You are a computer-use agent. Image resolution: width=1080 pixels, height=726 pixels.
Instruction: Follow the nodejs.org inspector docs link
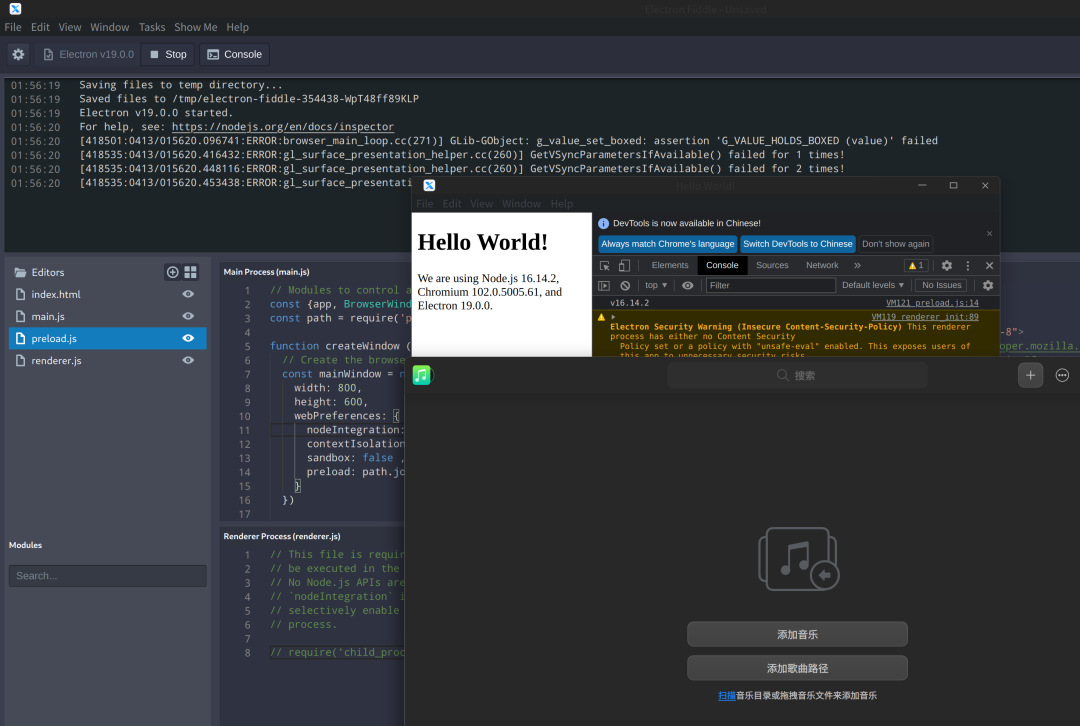click(282, 127)
